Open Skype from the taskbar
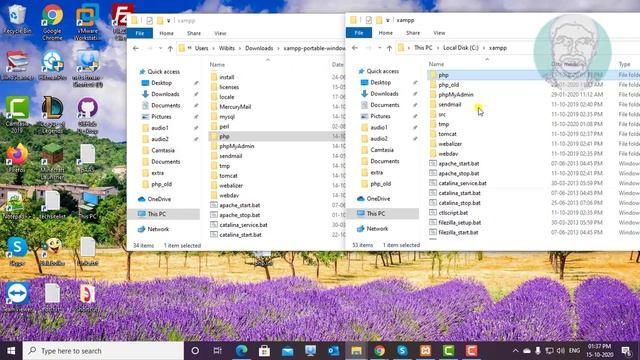Image resolution: width=640 pixels, height=360 pixels. click(x=402, y=351)
